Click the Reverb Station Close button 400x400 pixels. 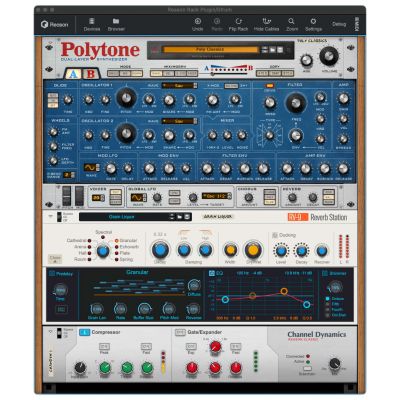(55, 258)
